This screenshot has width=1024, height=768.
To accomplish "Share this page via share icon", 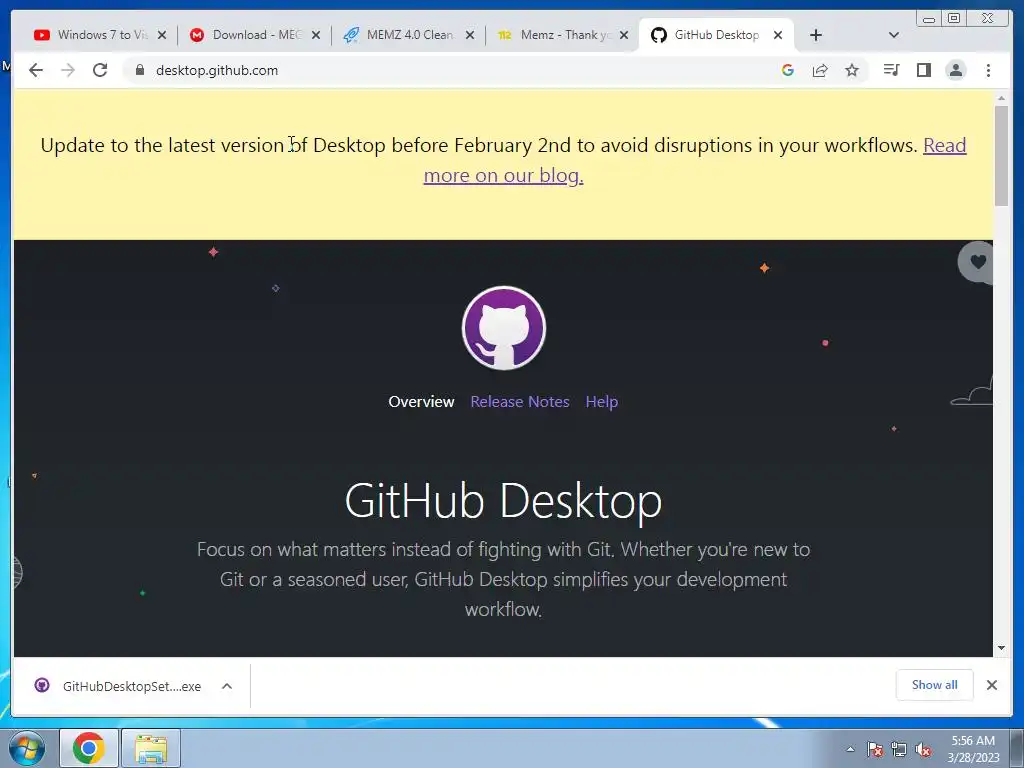I will tap(820, 70).
